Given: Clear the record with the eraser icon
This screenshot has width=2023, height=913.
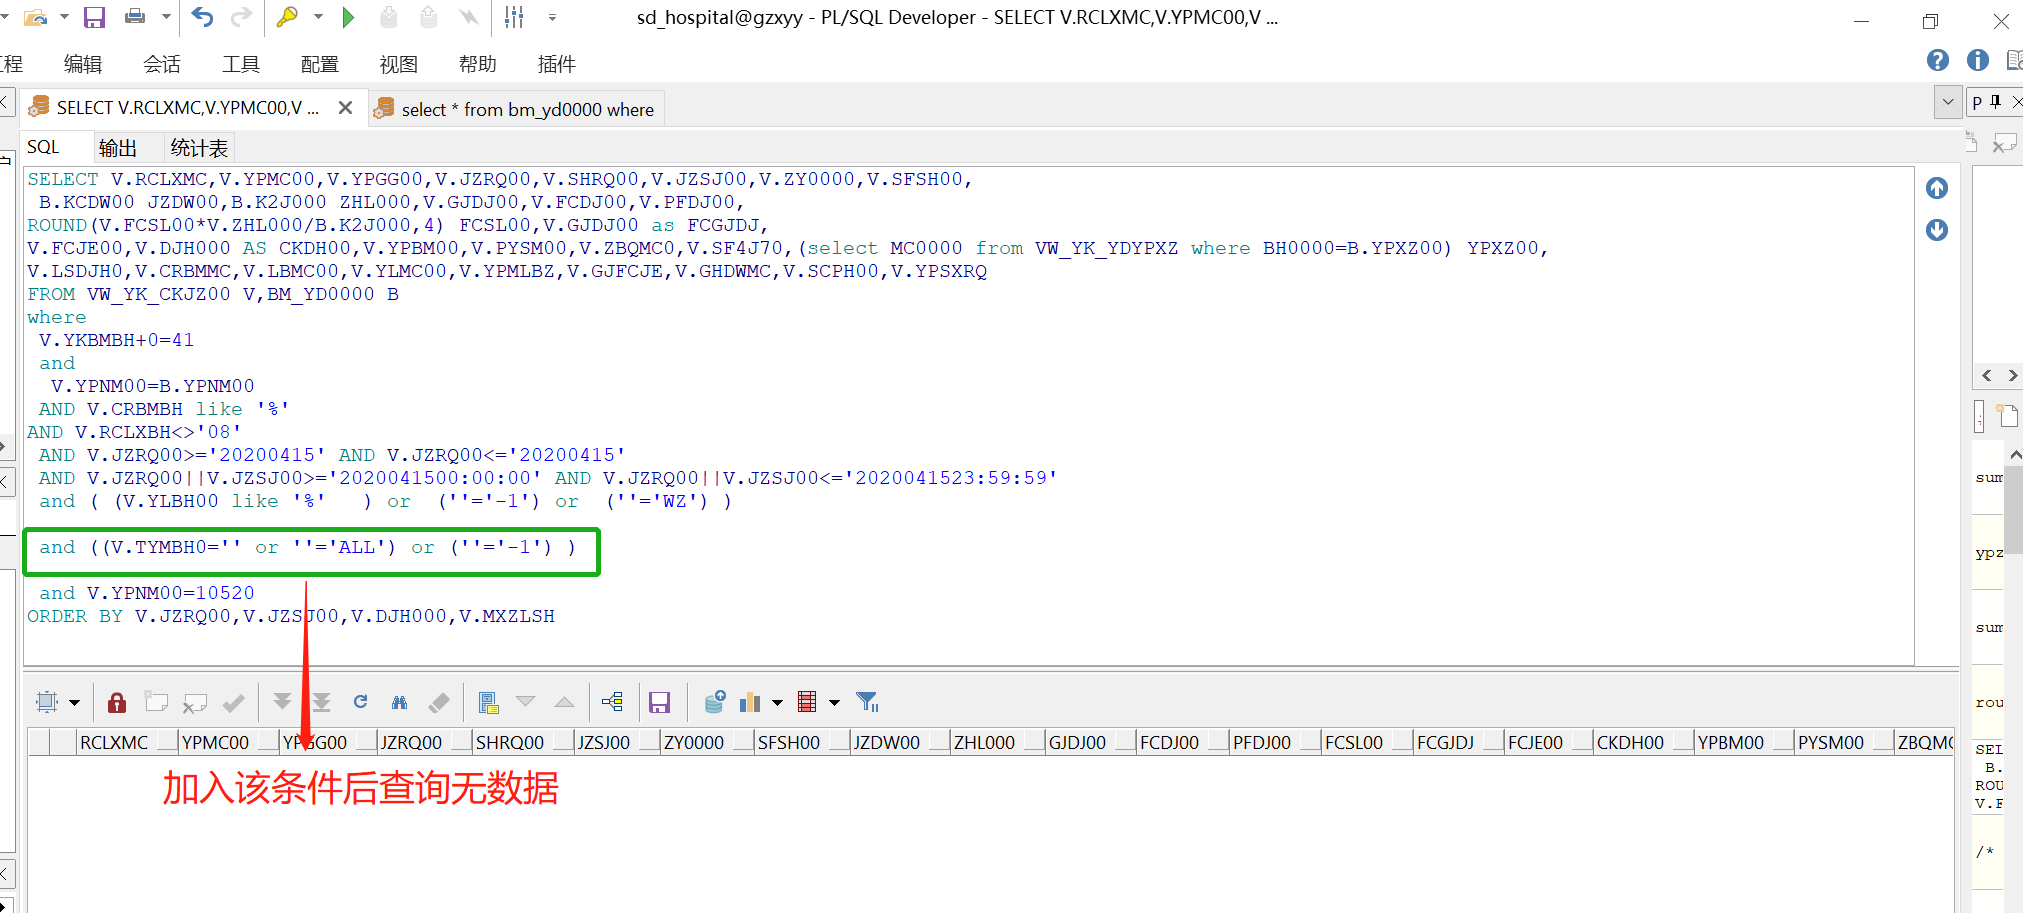Looking at the screenshot, I should [x=439, y=702].
